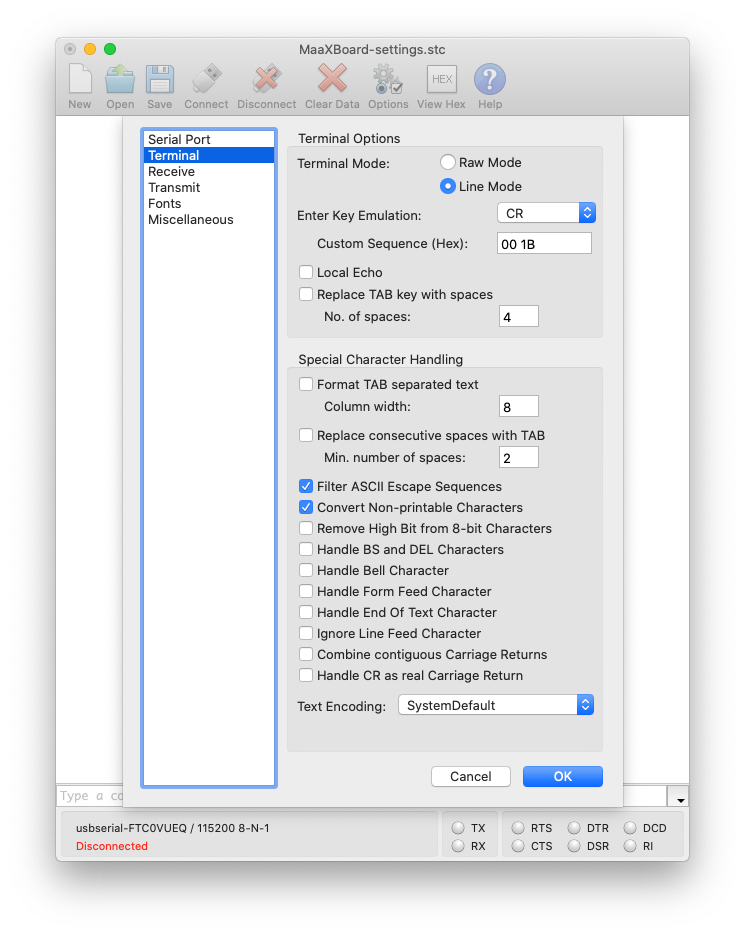Enable Remove High Bit from 8-bit Characters
Image resolution: width=745 pixels, height=935 pixels.
point(306,528)
